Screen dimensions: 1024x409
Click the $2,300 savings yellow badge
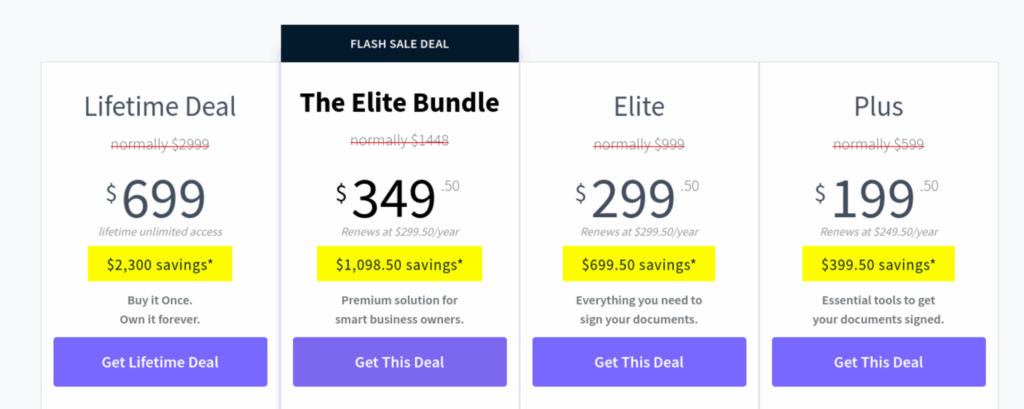click(x=160, y=264)
